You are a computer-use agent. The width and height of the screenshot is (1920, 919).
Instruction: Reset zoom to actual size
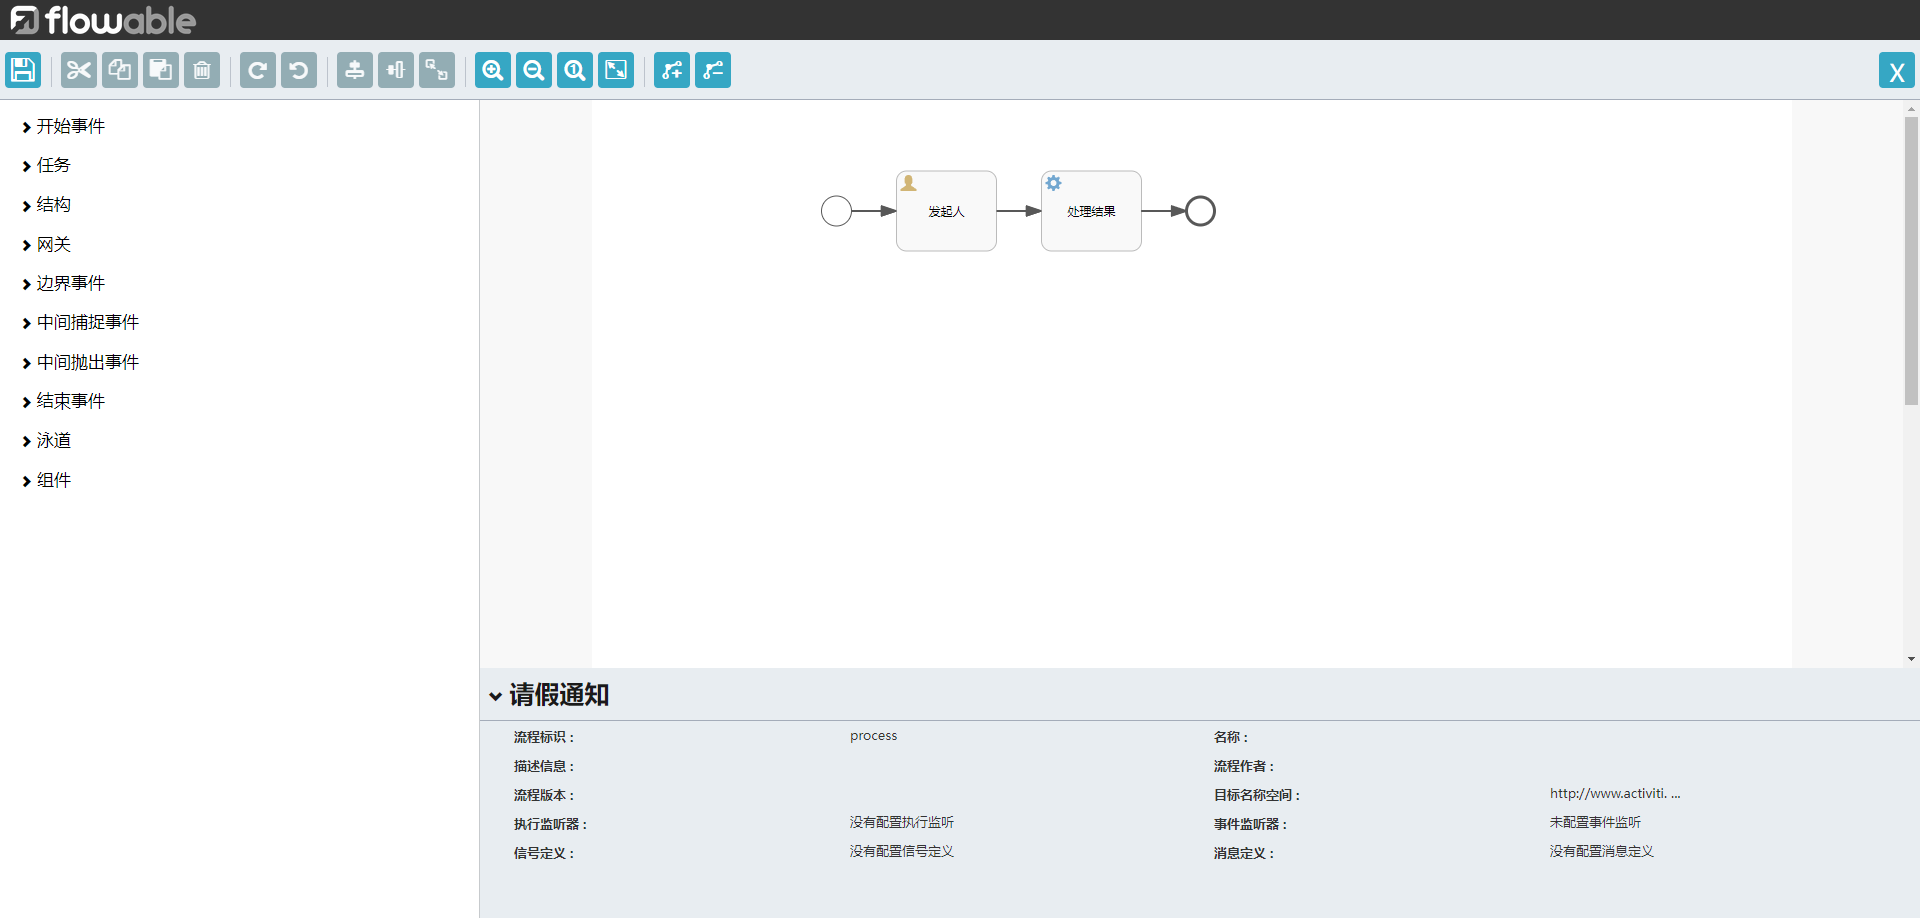click(574, 70)
